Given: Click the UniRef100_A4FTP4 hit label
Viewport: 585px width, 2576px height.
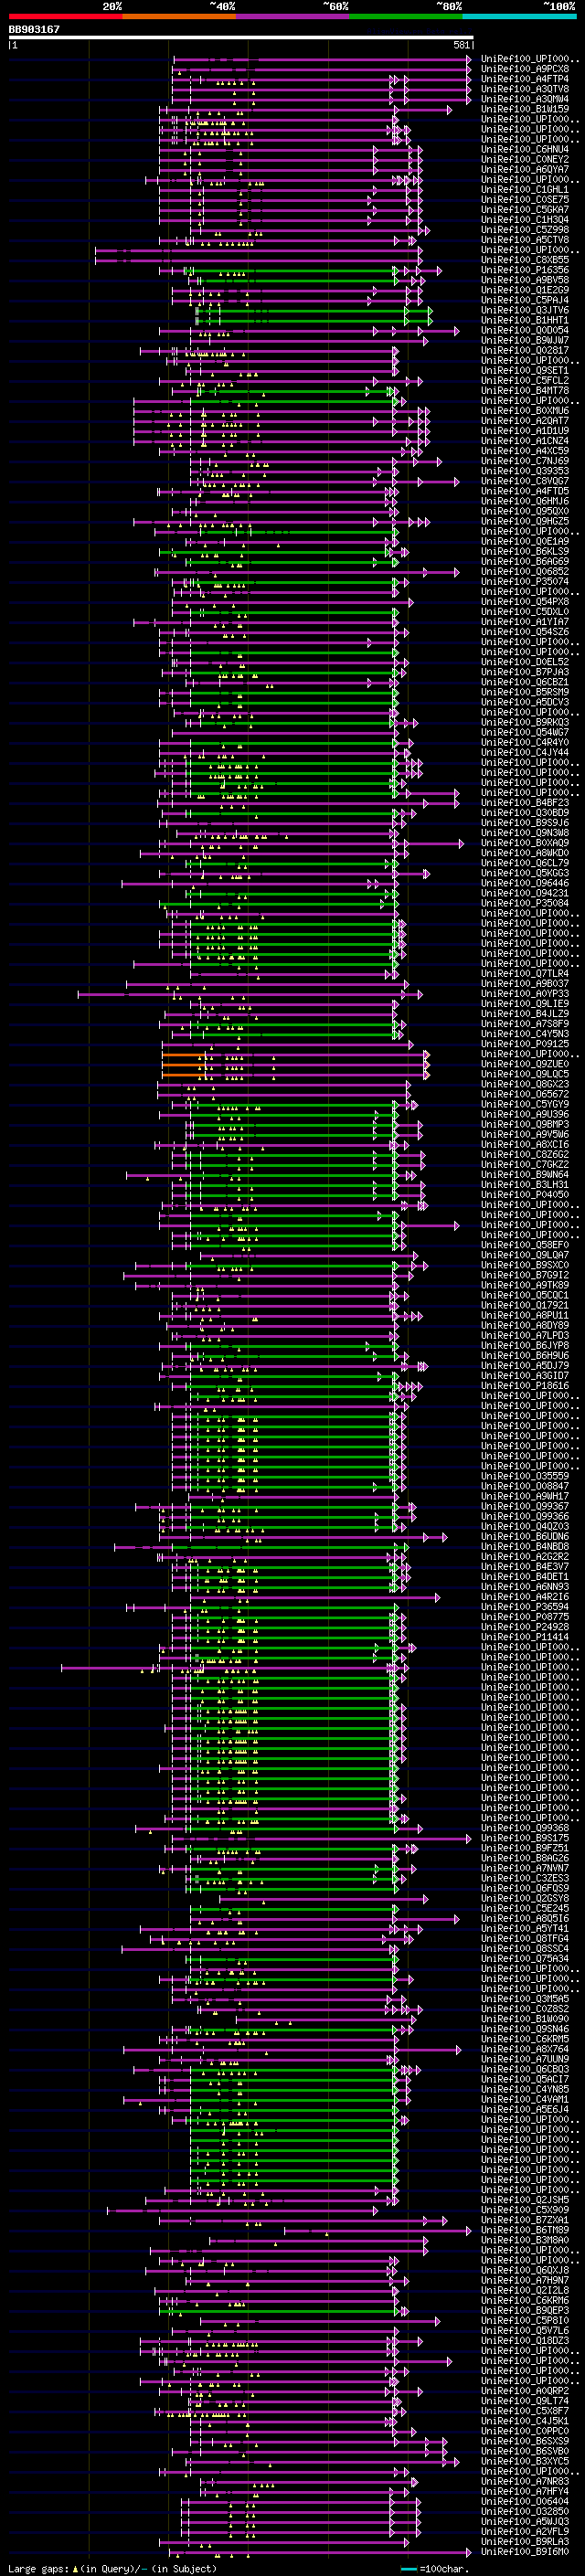Looking at the screenshot, I should [525, 79].
